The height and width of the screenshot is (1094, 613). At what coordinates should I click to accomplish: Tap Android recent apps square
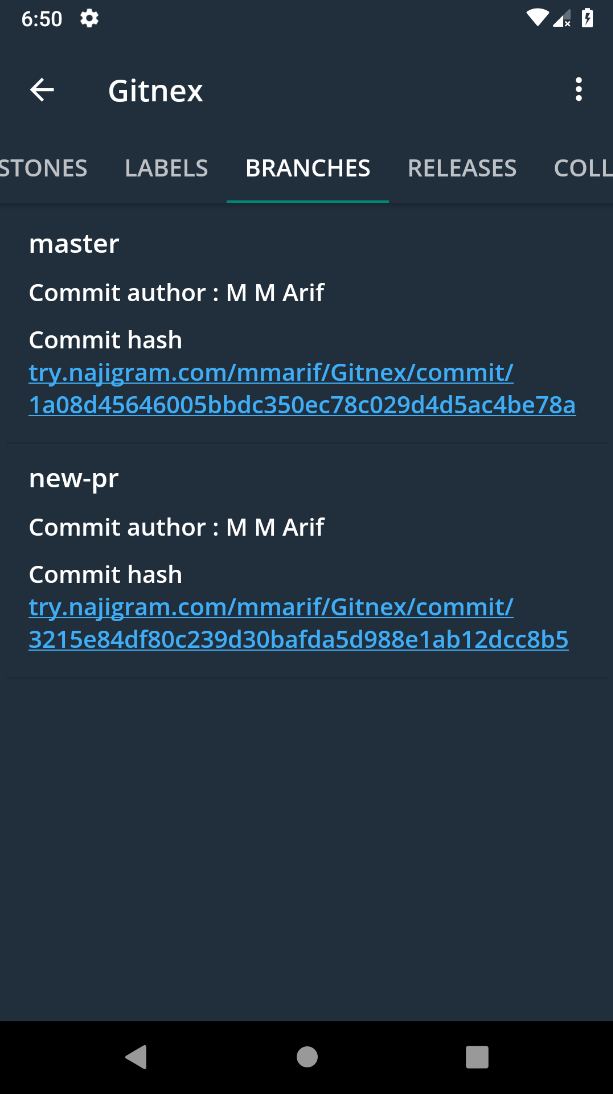tap(477, 1056)
